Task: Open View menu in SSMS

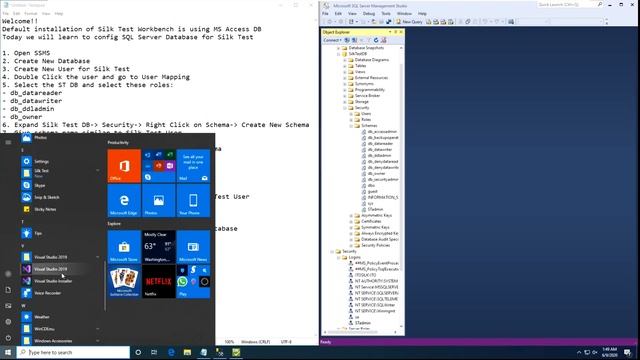Action: (352, 13)
